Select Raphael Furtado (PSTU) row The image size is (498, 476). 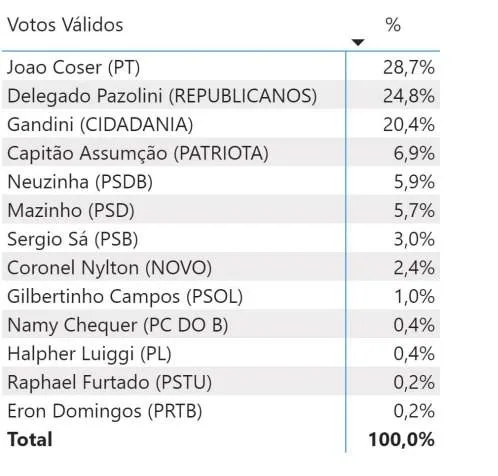point(221,381)
